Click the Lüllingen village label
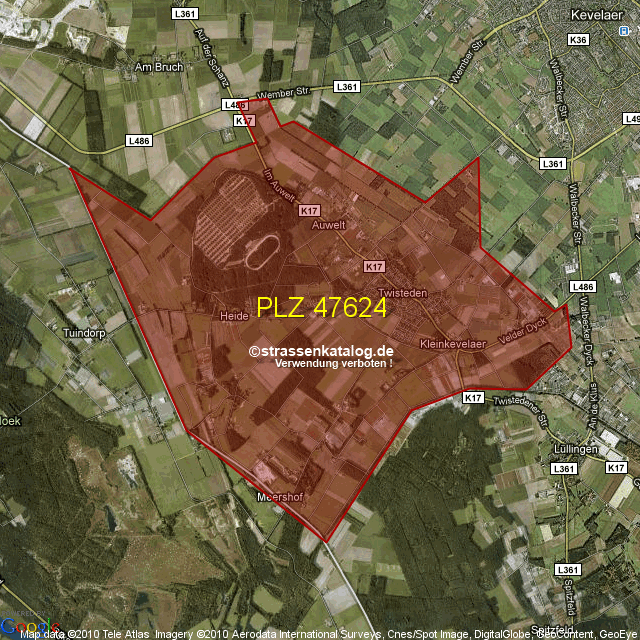 (x=573, y=449)
